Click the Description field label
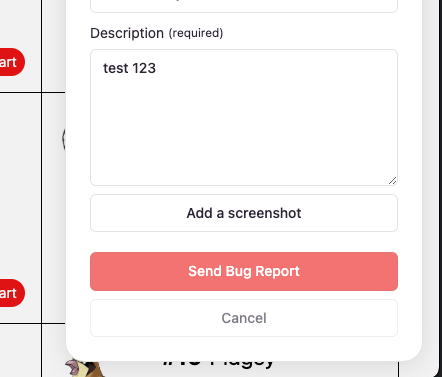This screenshot has width=442, height=377. (127, 33)
